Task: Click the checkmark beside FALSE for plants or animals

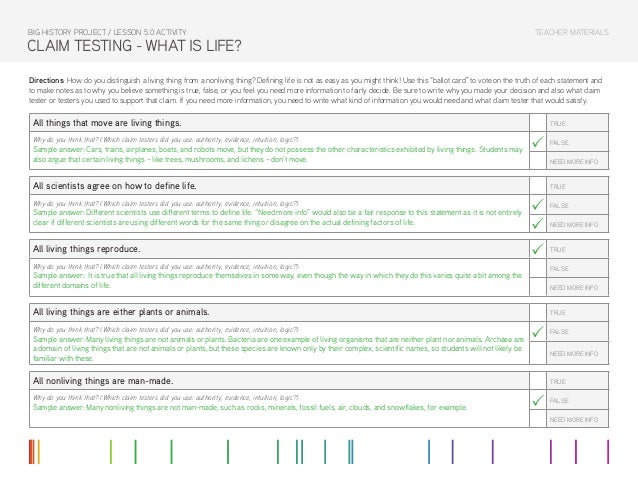Action: click(539, 331)
